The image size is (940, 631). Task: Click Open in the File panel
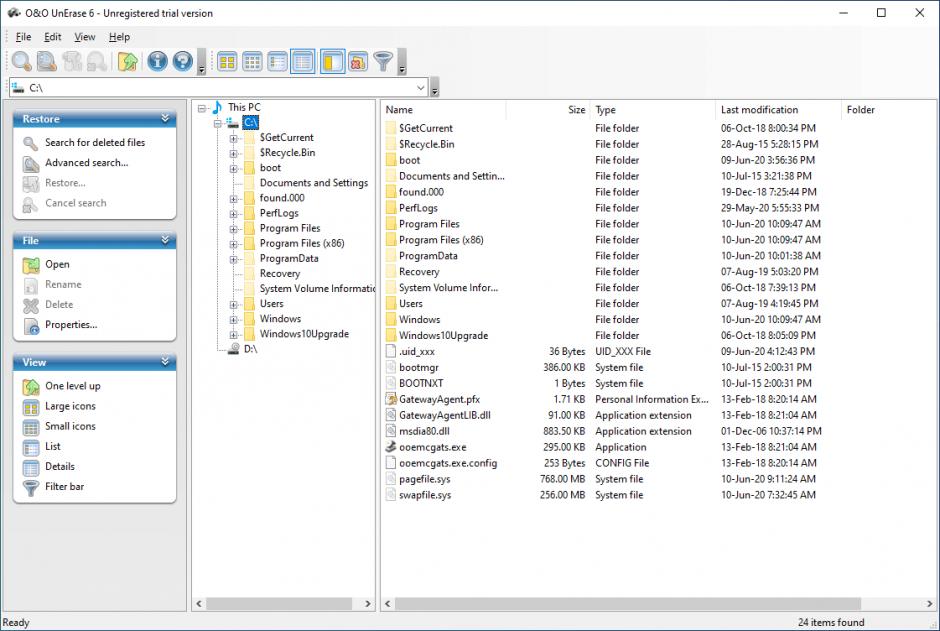point(57,264)
